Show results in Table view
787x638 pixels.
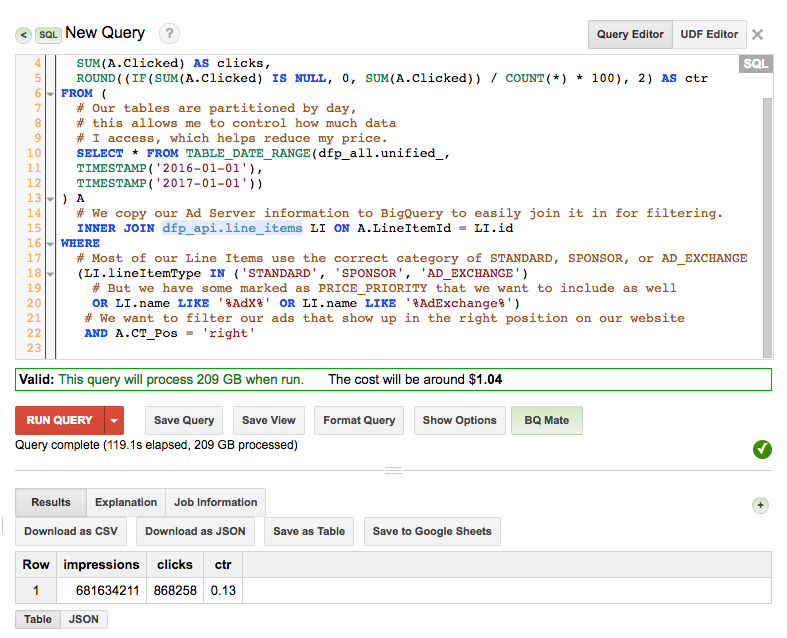click(x=38, y=619)
